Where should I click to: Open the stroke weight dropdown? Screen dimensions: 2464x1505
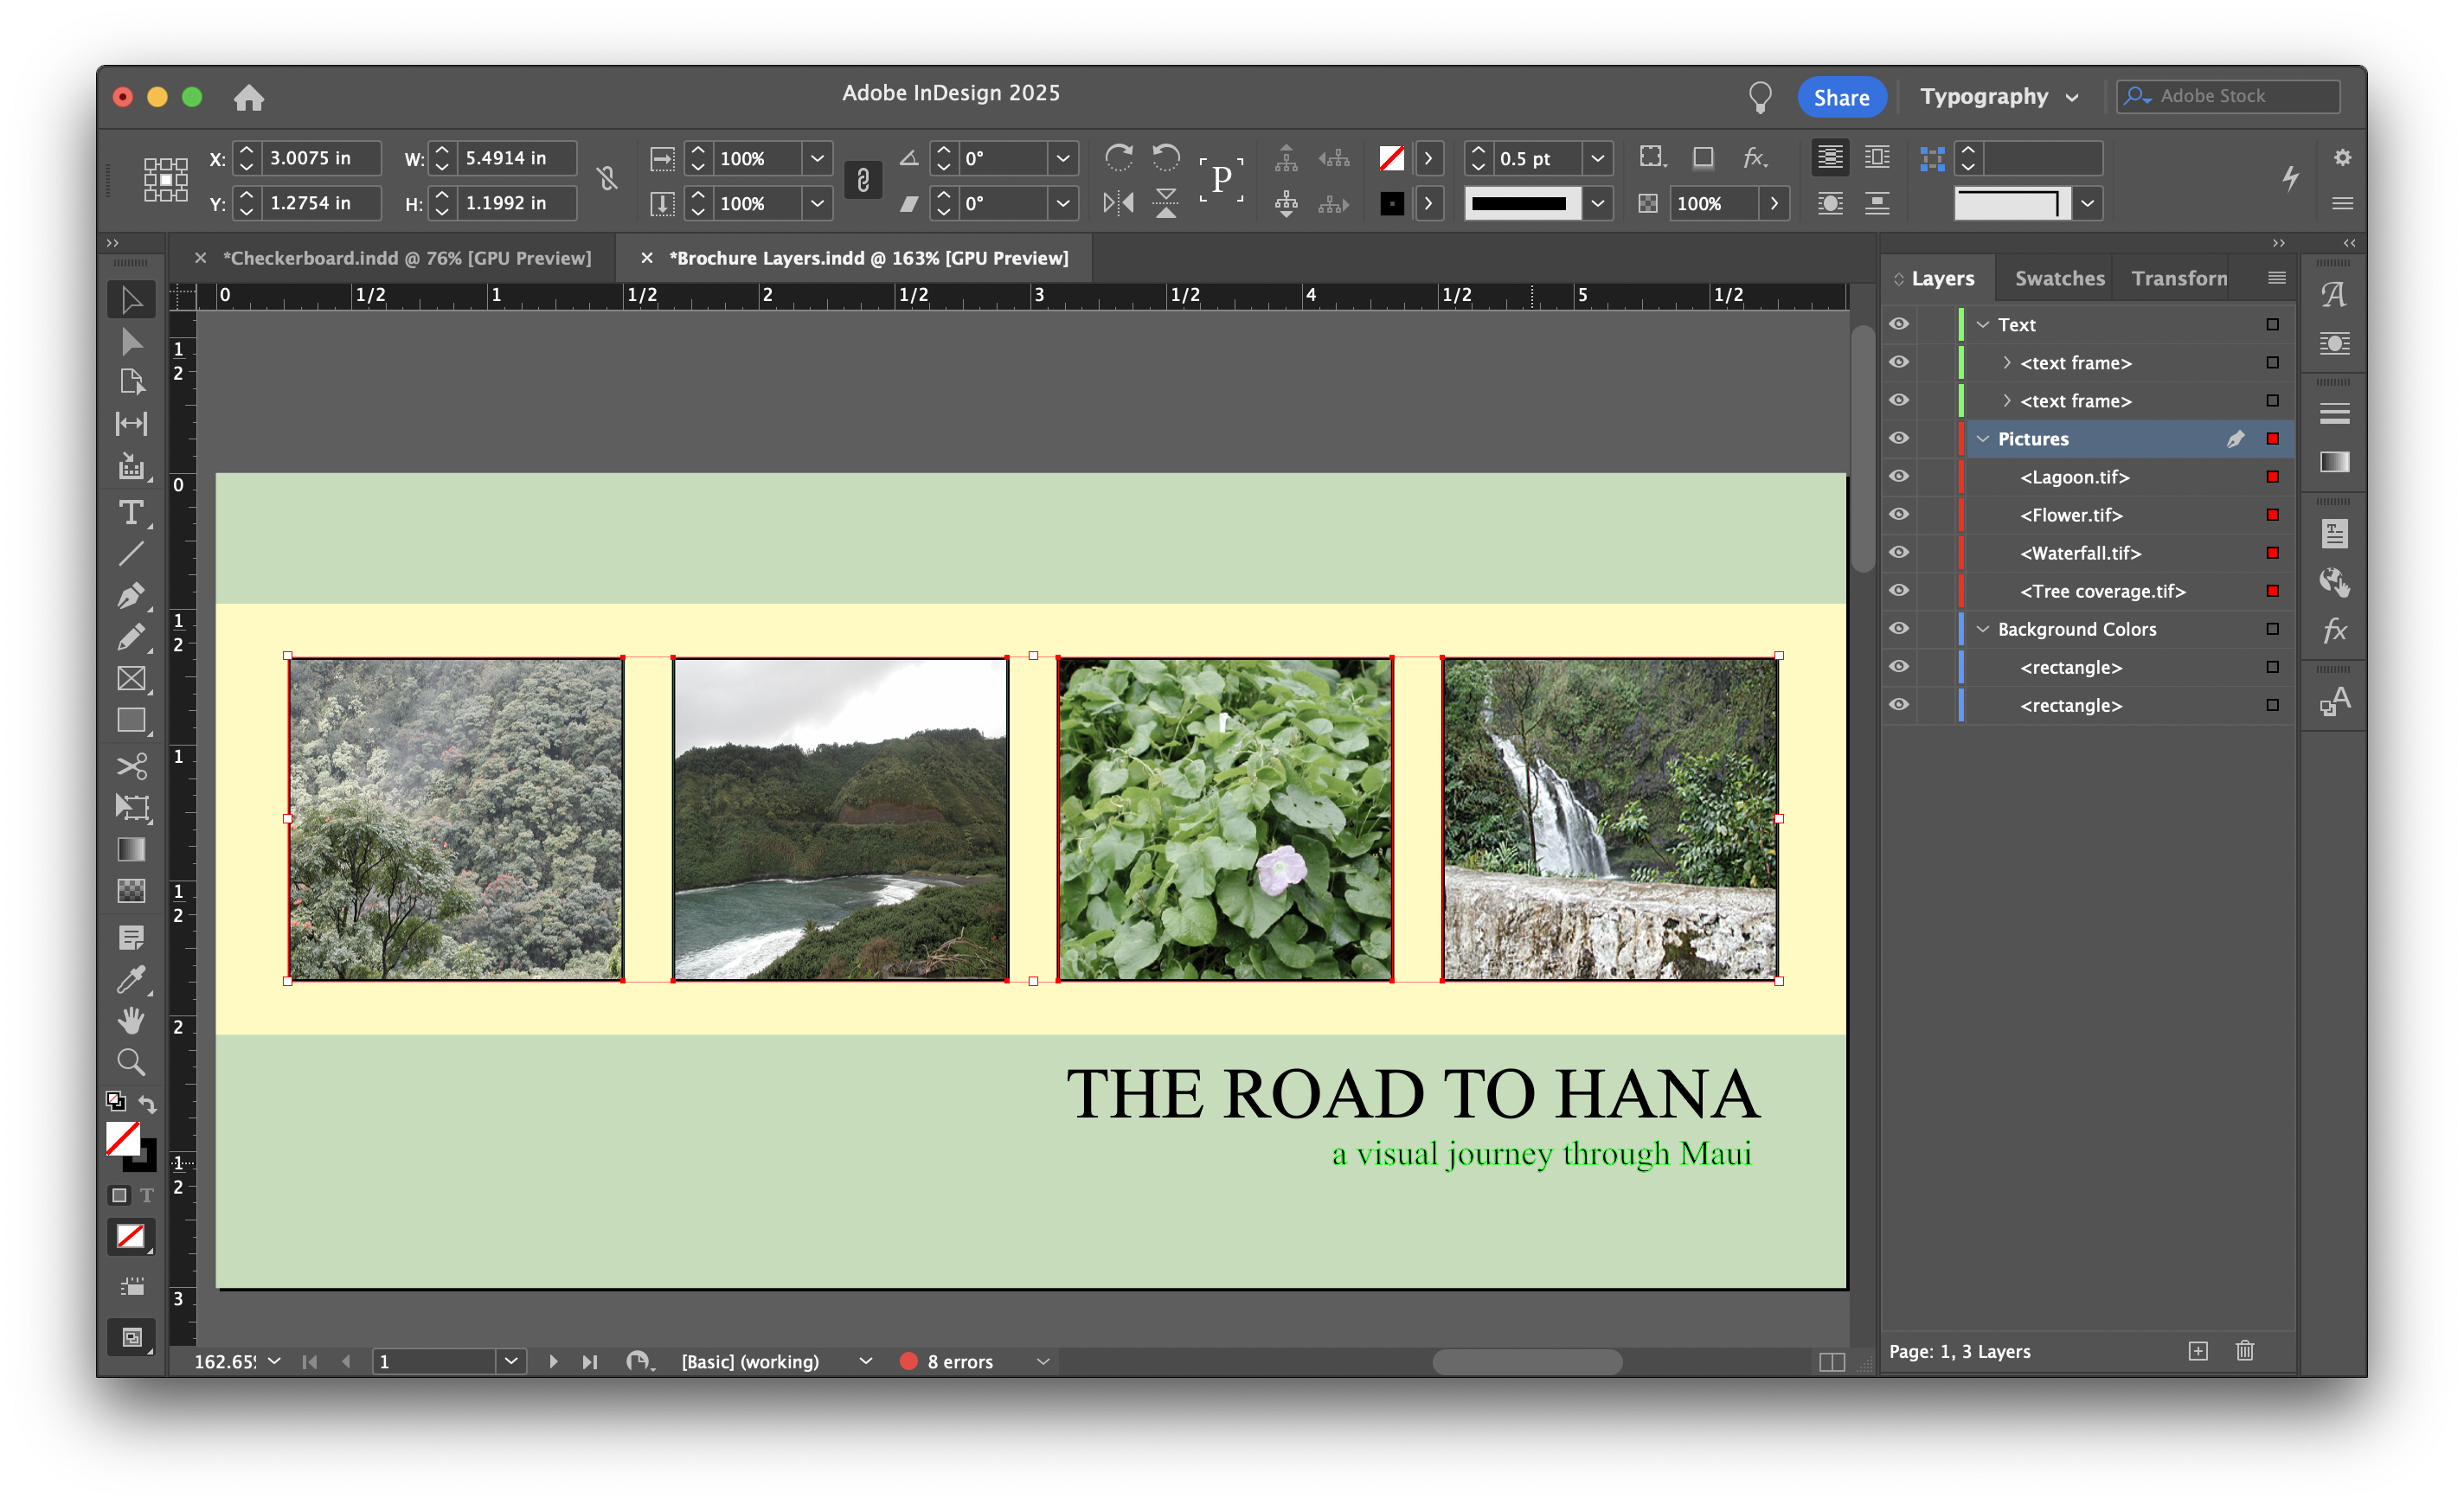coord(1597,158)
